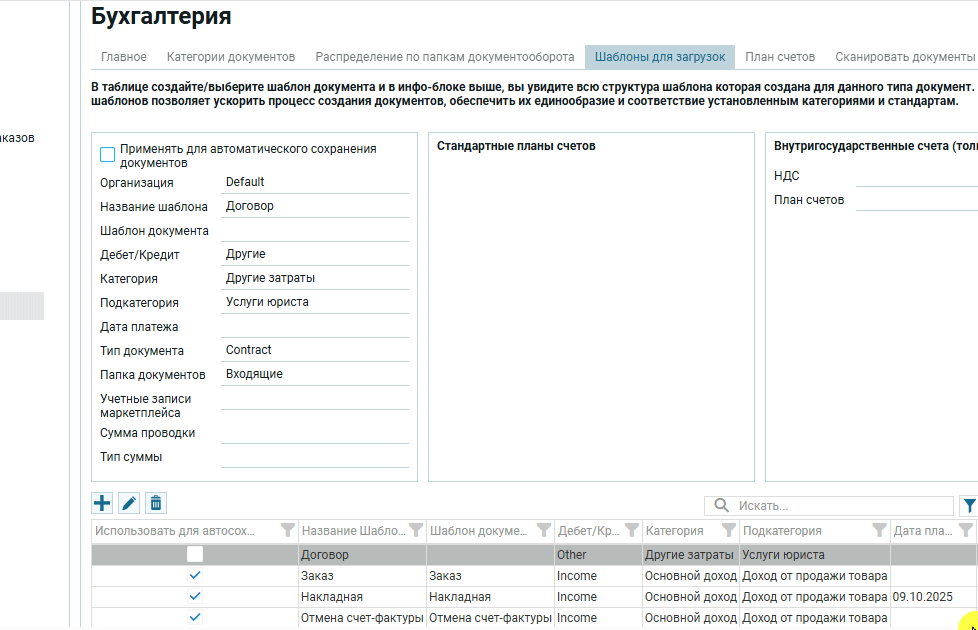Screen dimensions: 978x630
Task: Toggle autosave checkbox in the 'Договор' row
Action: [x=195, y=554]
